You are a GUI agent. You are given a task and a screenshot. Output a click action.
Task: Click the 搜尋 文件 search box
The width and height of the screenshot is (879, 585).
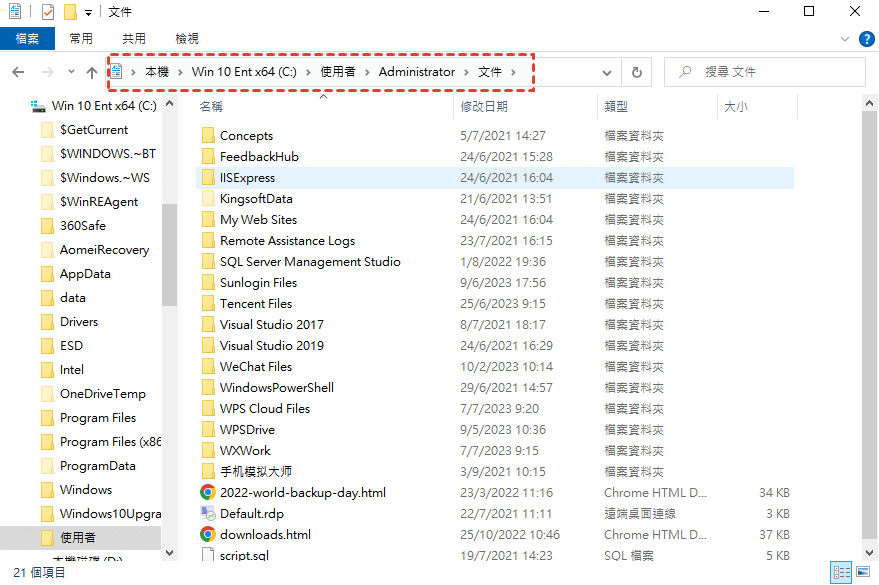coord(765,72)
